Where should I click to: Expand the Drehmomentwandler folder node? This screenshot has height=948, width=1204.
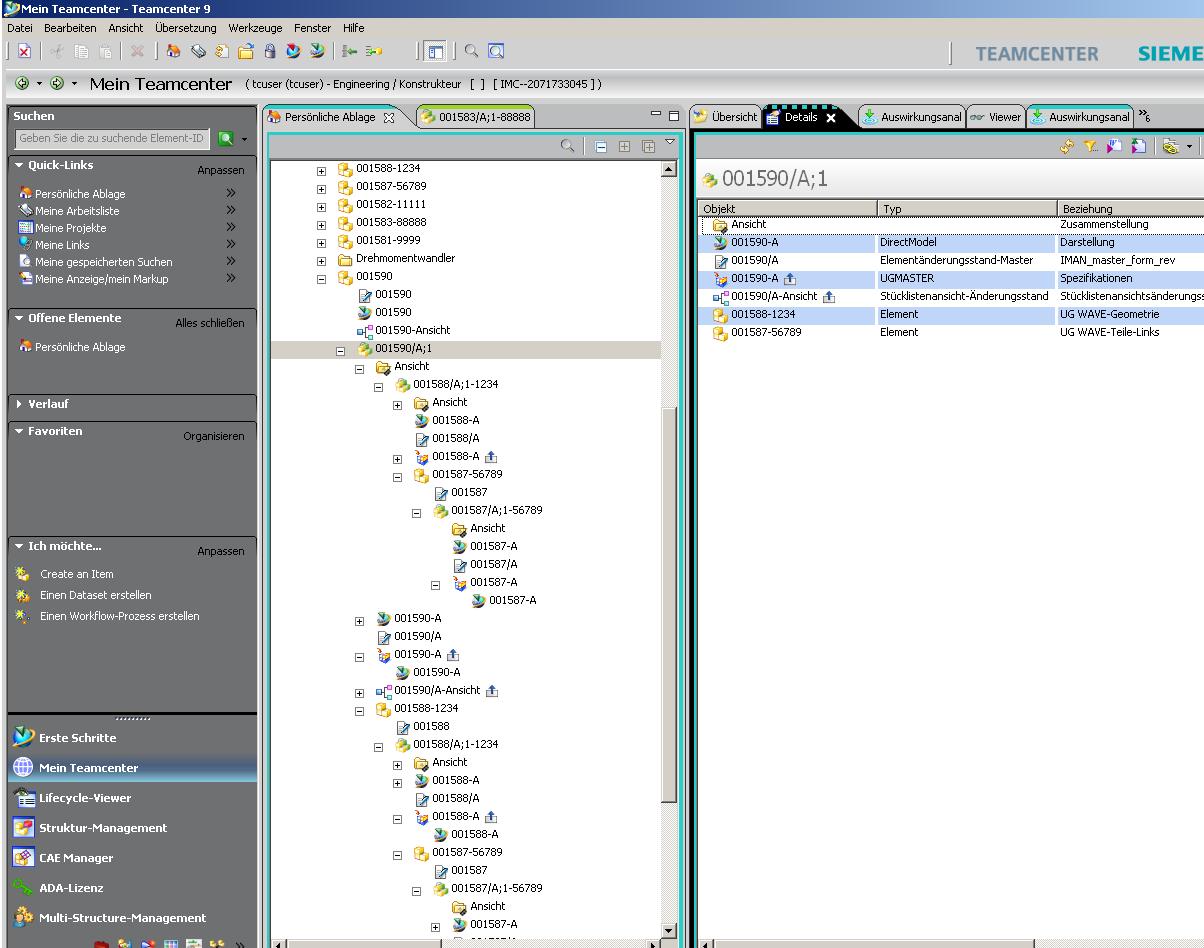pos(321,261)
